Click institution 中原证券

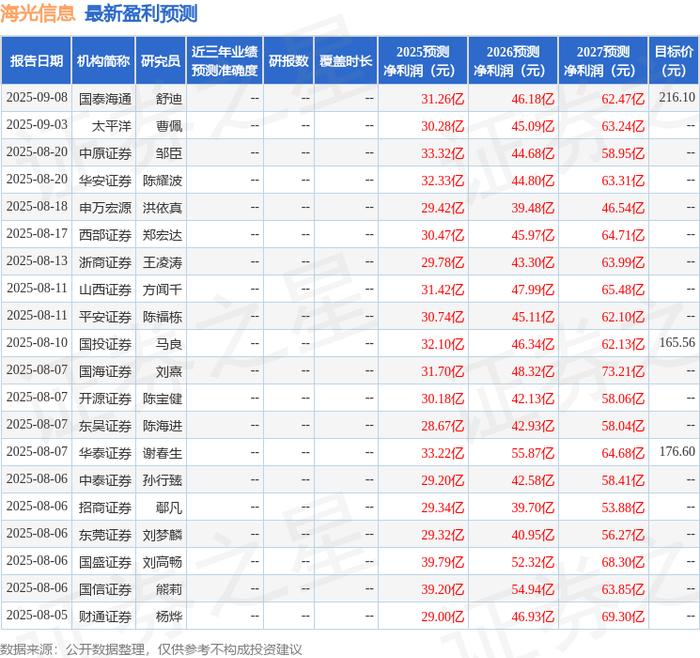coord(105,153)
